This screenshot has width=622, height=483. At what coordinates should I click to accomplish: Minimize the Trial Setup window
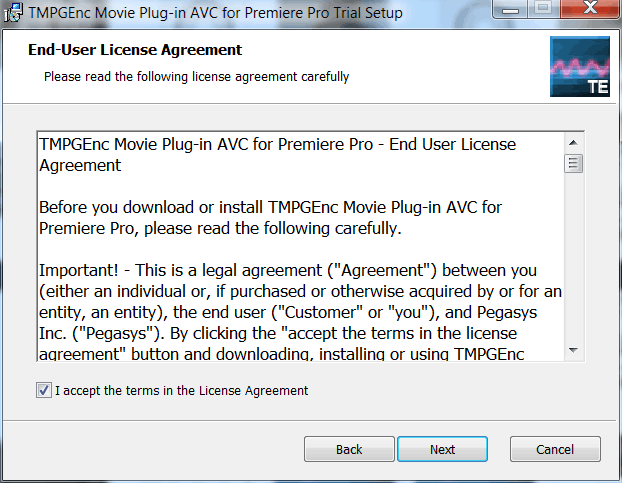(x=510, y=9)
